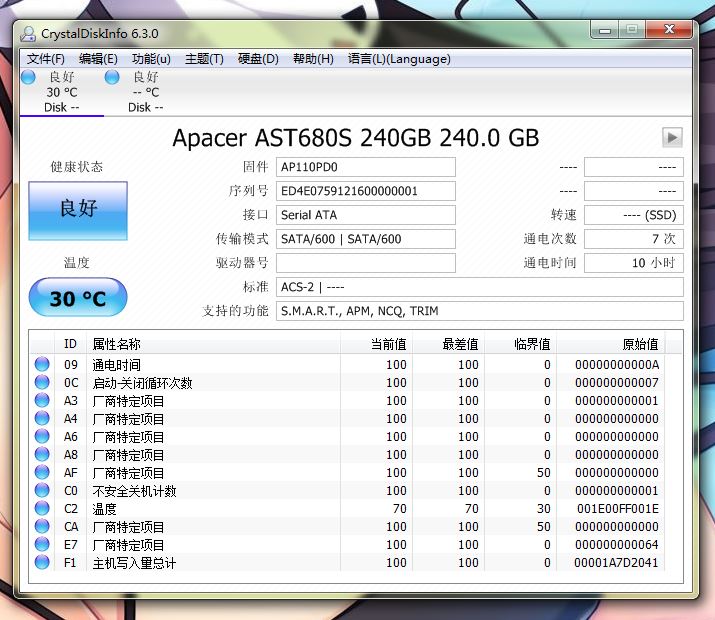This screenshot has height=620, width=715.
Task: Click the 原始值 column header
Action: (x=611, y=344)
